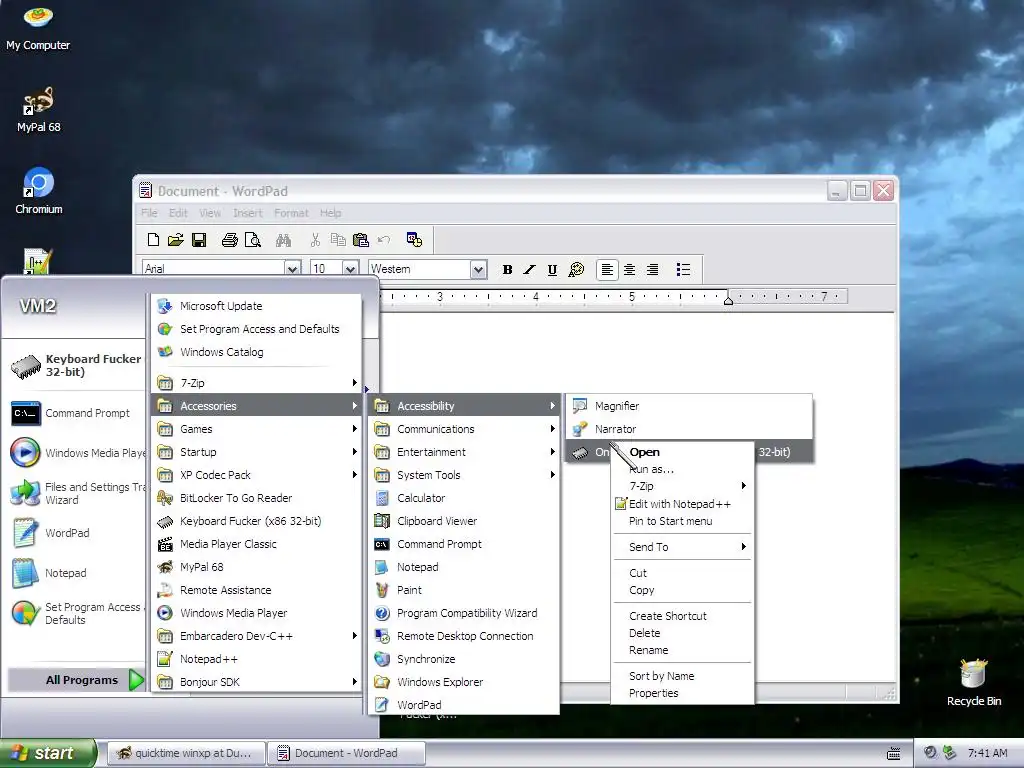Click the Paste icon in WordPad toolbar

tap(360, 240)
